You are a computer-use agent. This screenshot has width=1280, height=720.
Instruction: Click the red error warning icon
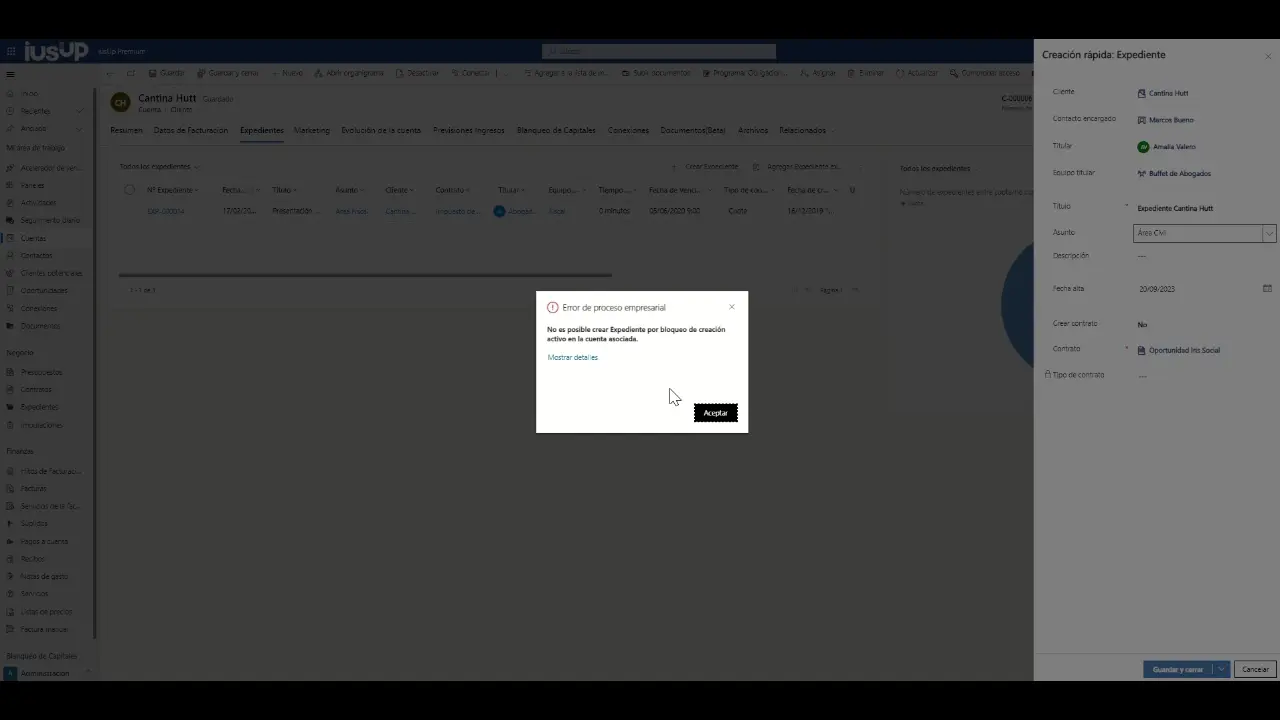(553, 308)
